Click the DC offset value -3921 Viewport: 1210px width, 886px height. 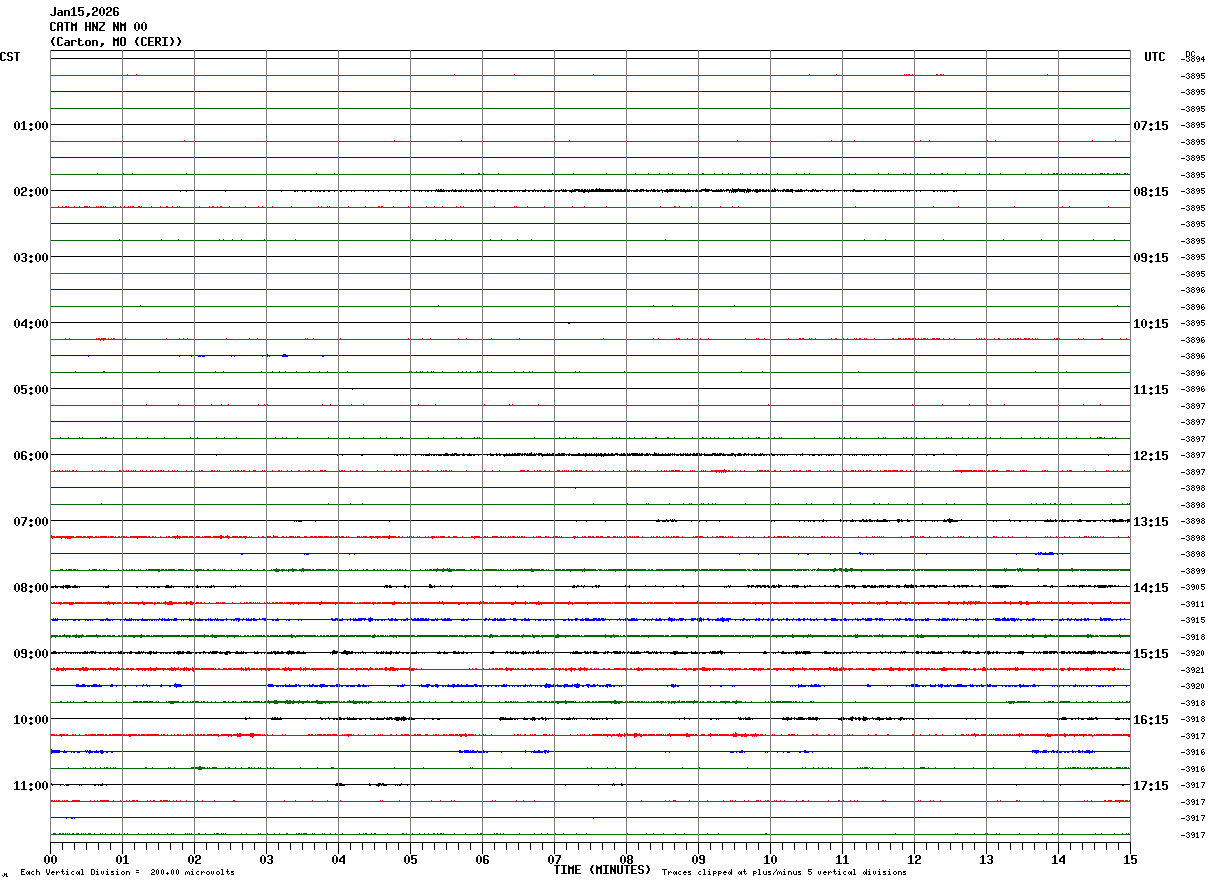coord(1193,670)
